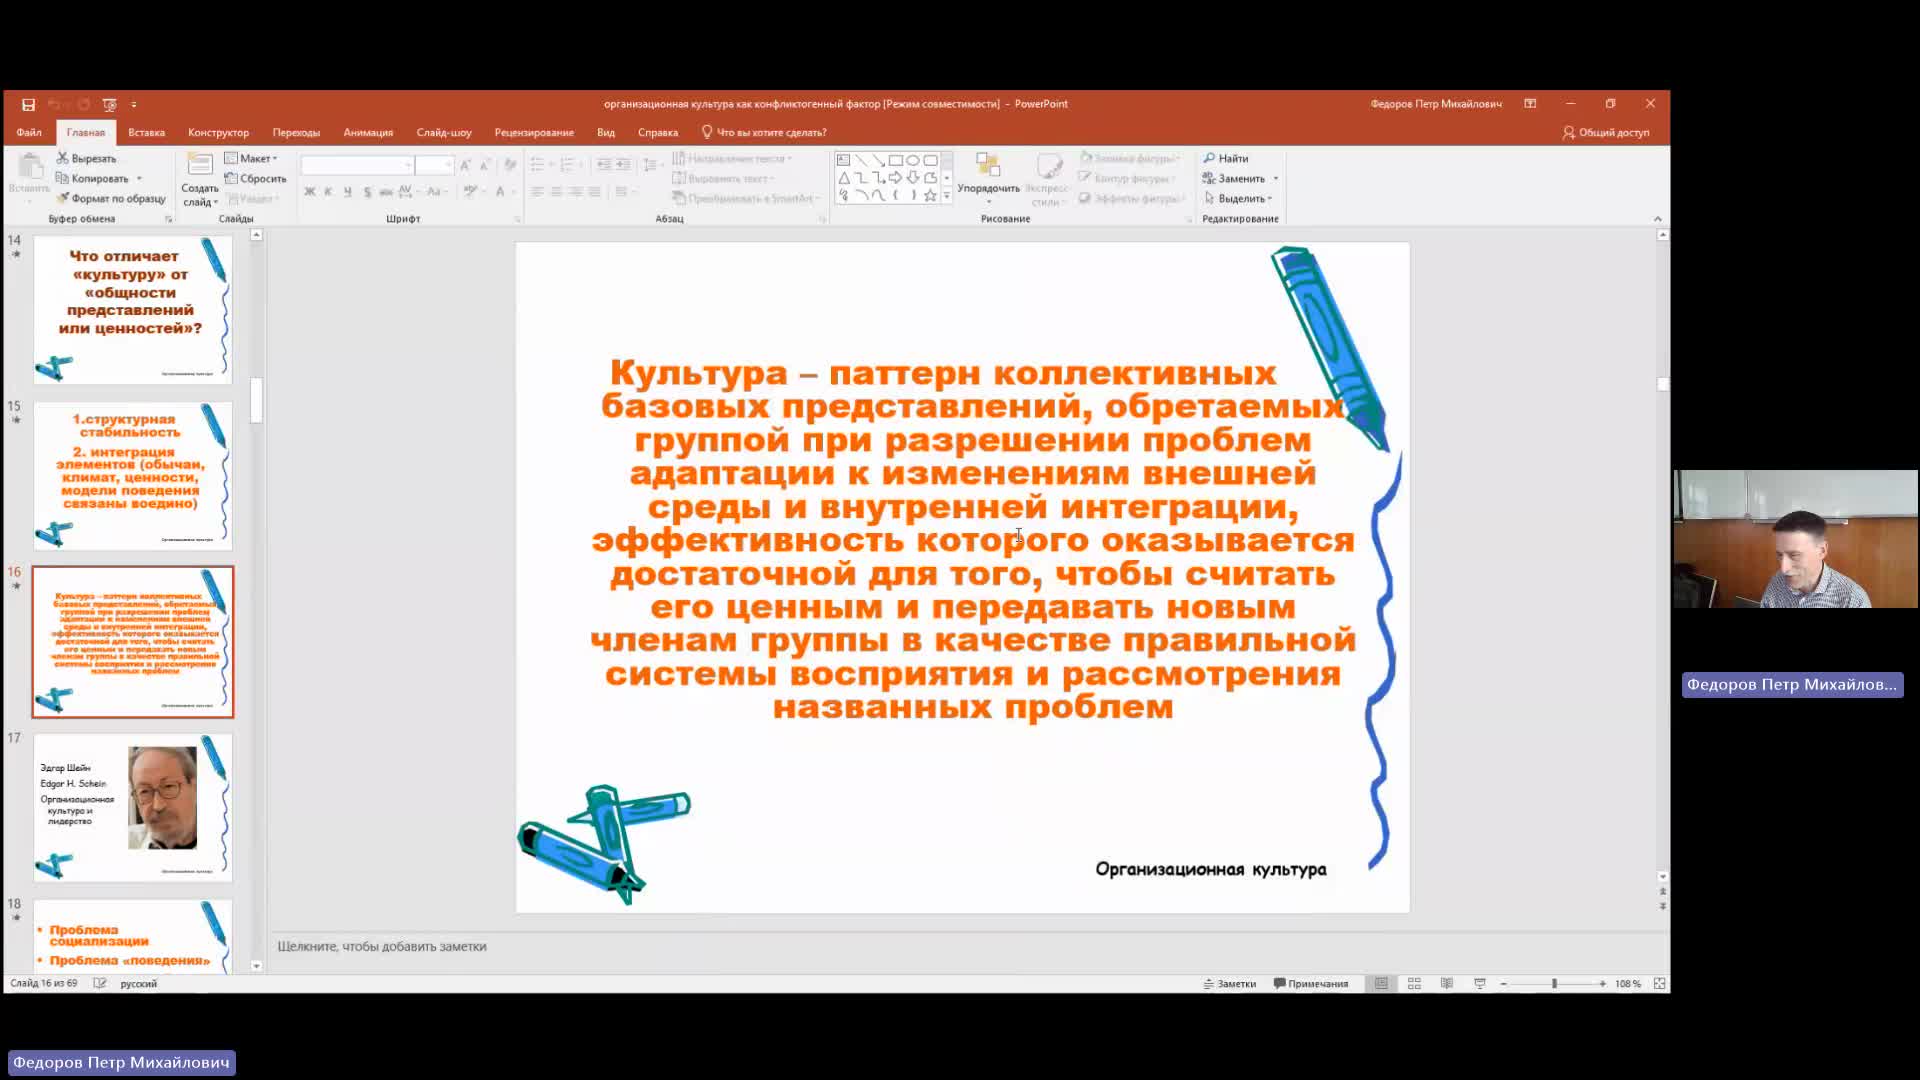
Task: Click the Что вы хотите сделать search box
Action: click(764, 132)
